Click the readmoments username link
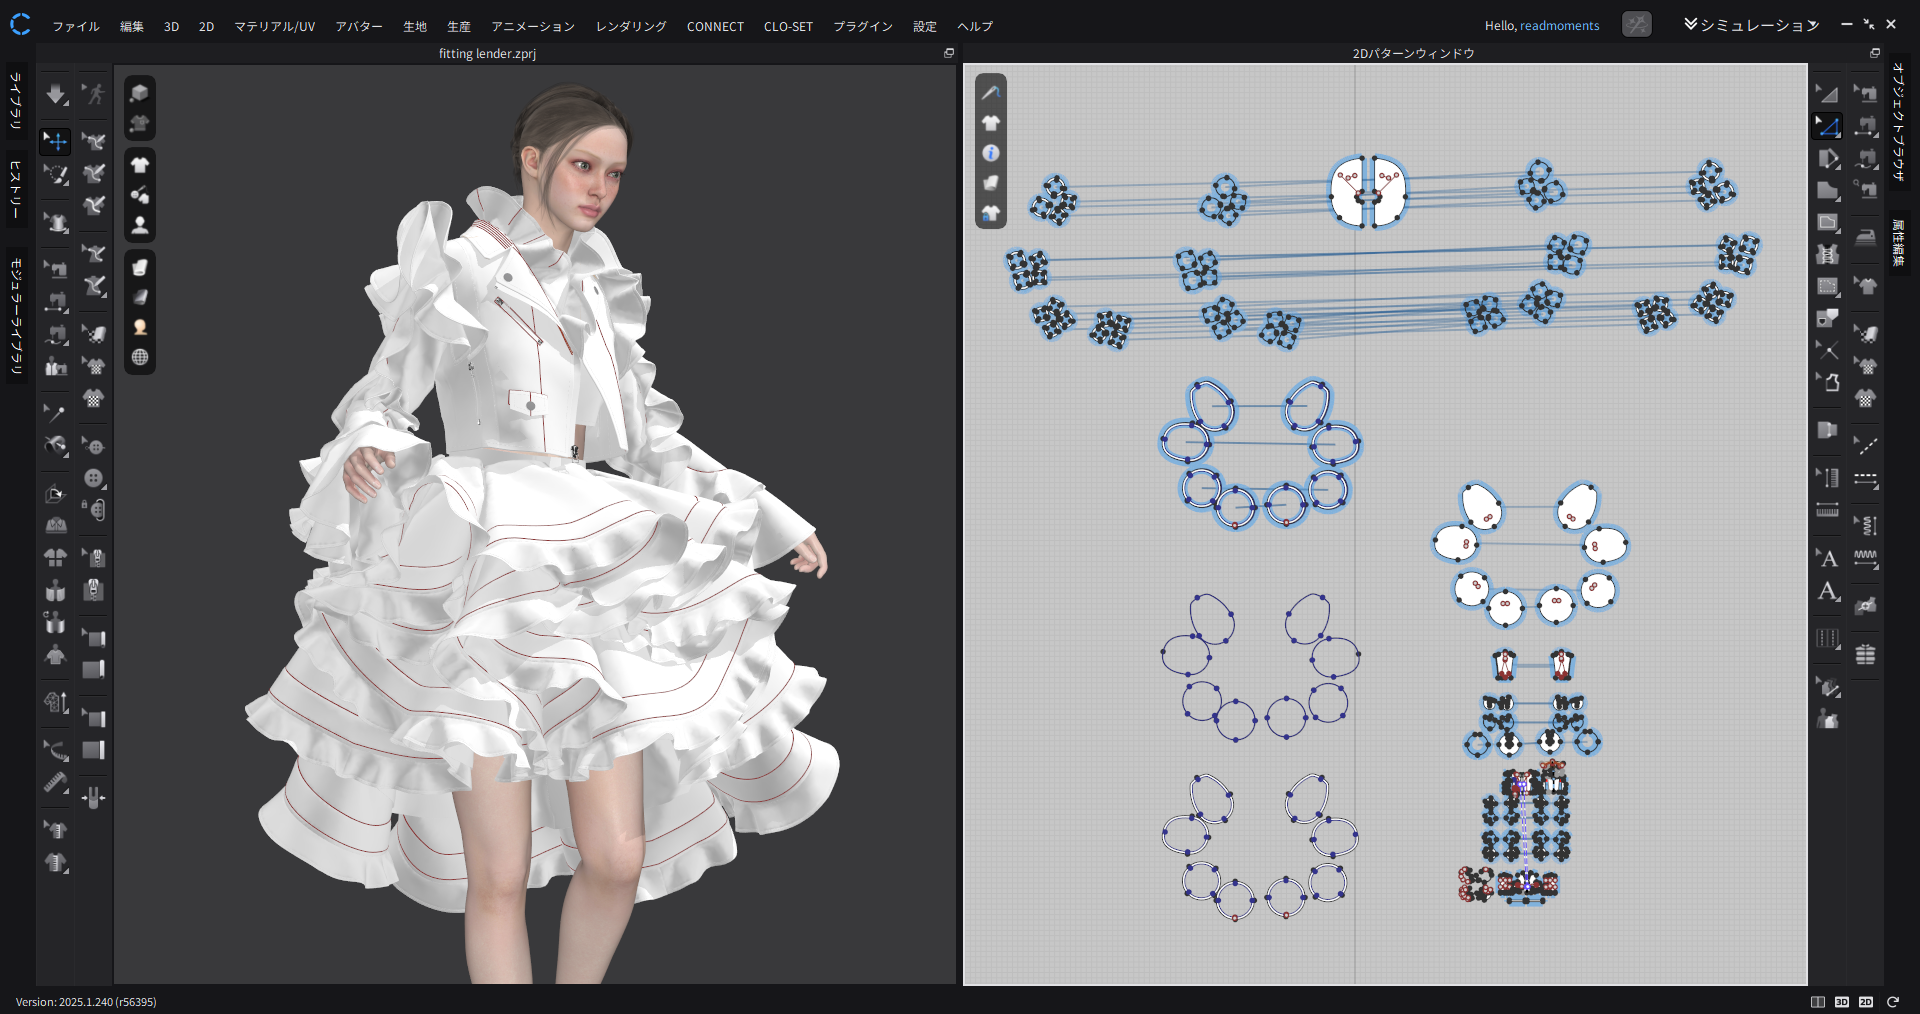This screenshot has width=1920, height=1014. (x=1559, y=26)
